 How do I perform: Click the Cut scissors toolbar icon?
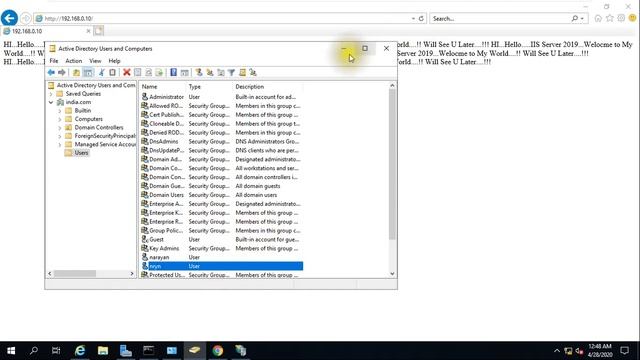click(x=102, y=73)
